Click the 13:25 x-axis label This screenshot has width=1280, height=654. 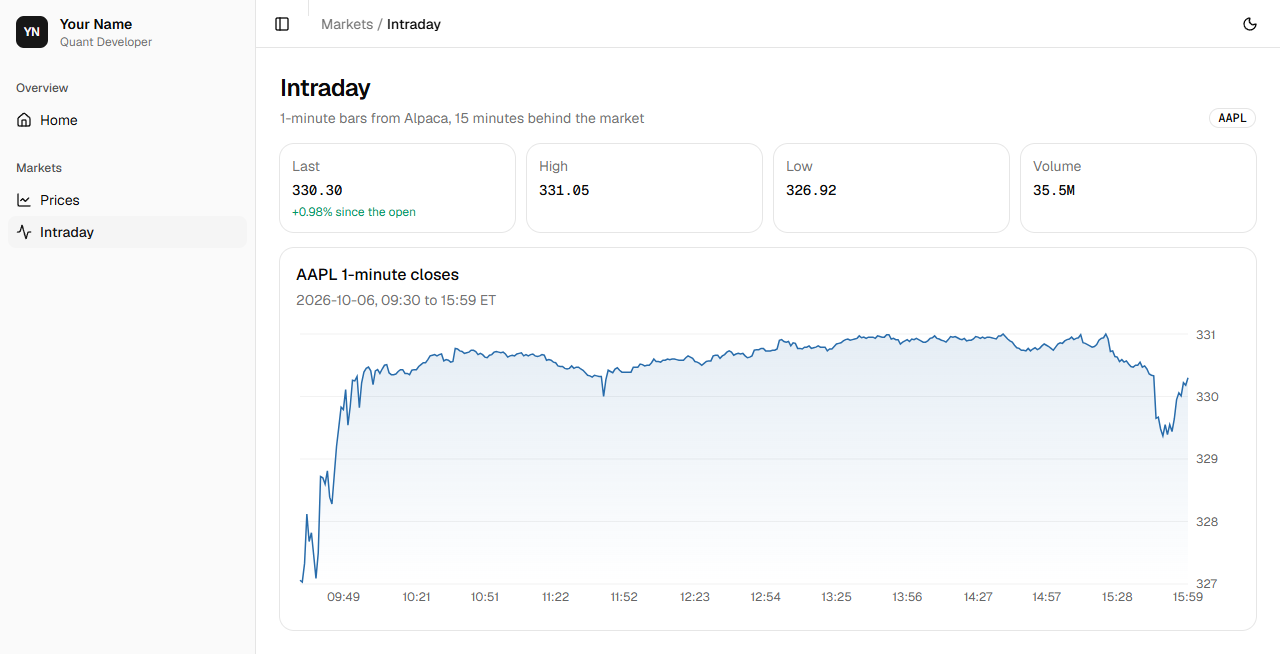coord(837,597)
